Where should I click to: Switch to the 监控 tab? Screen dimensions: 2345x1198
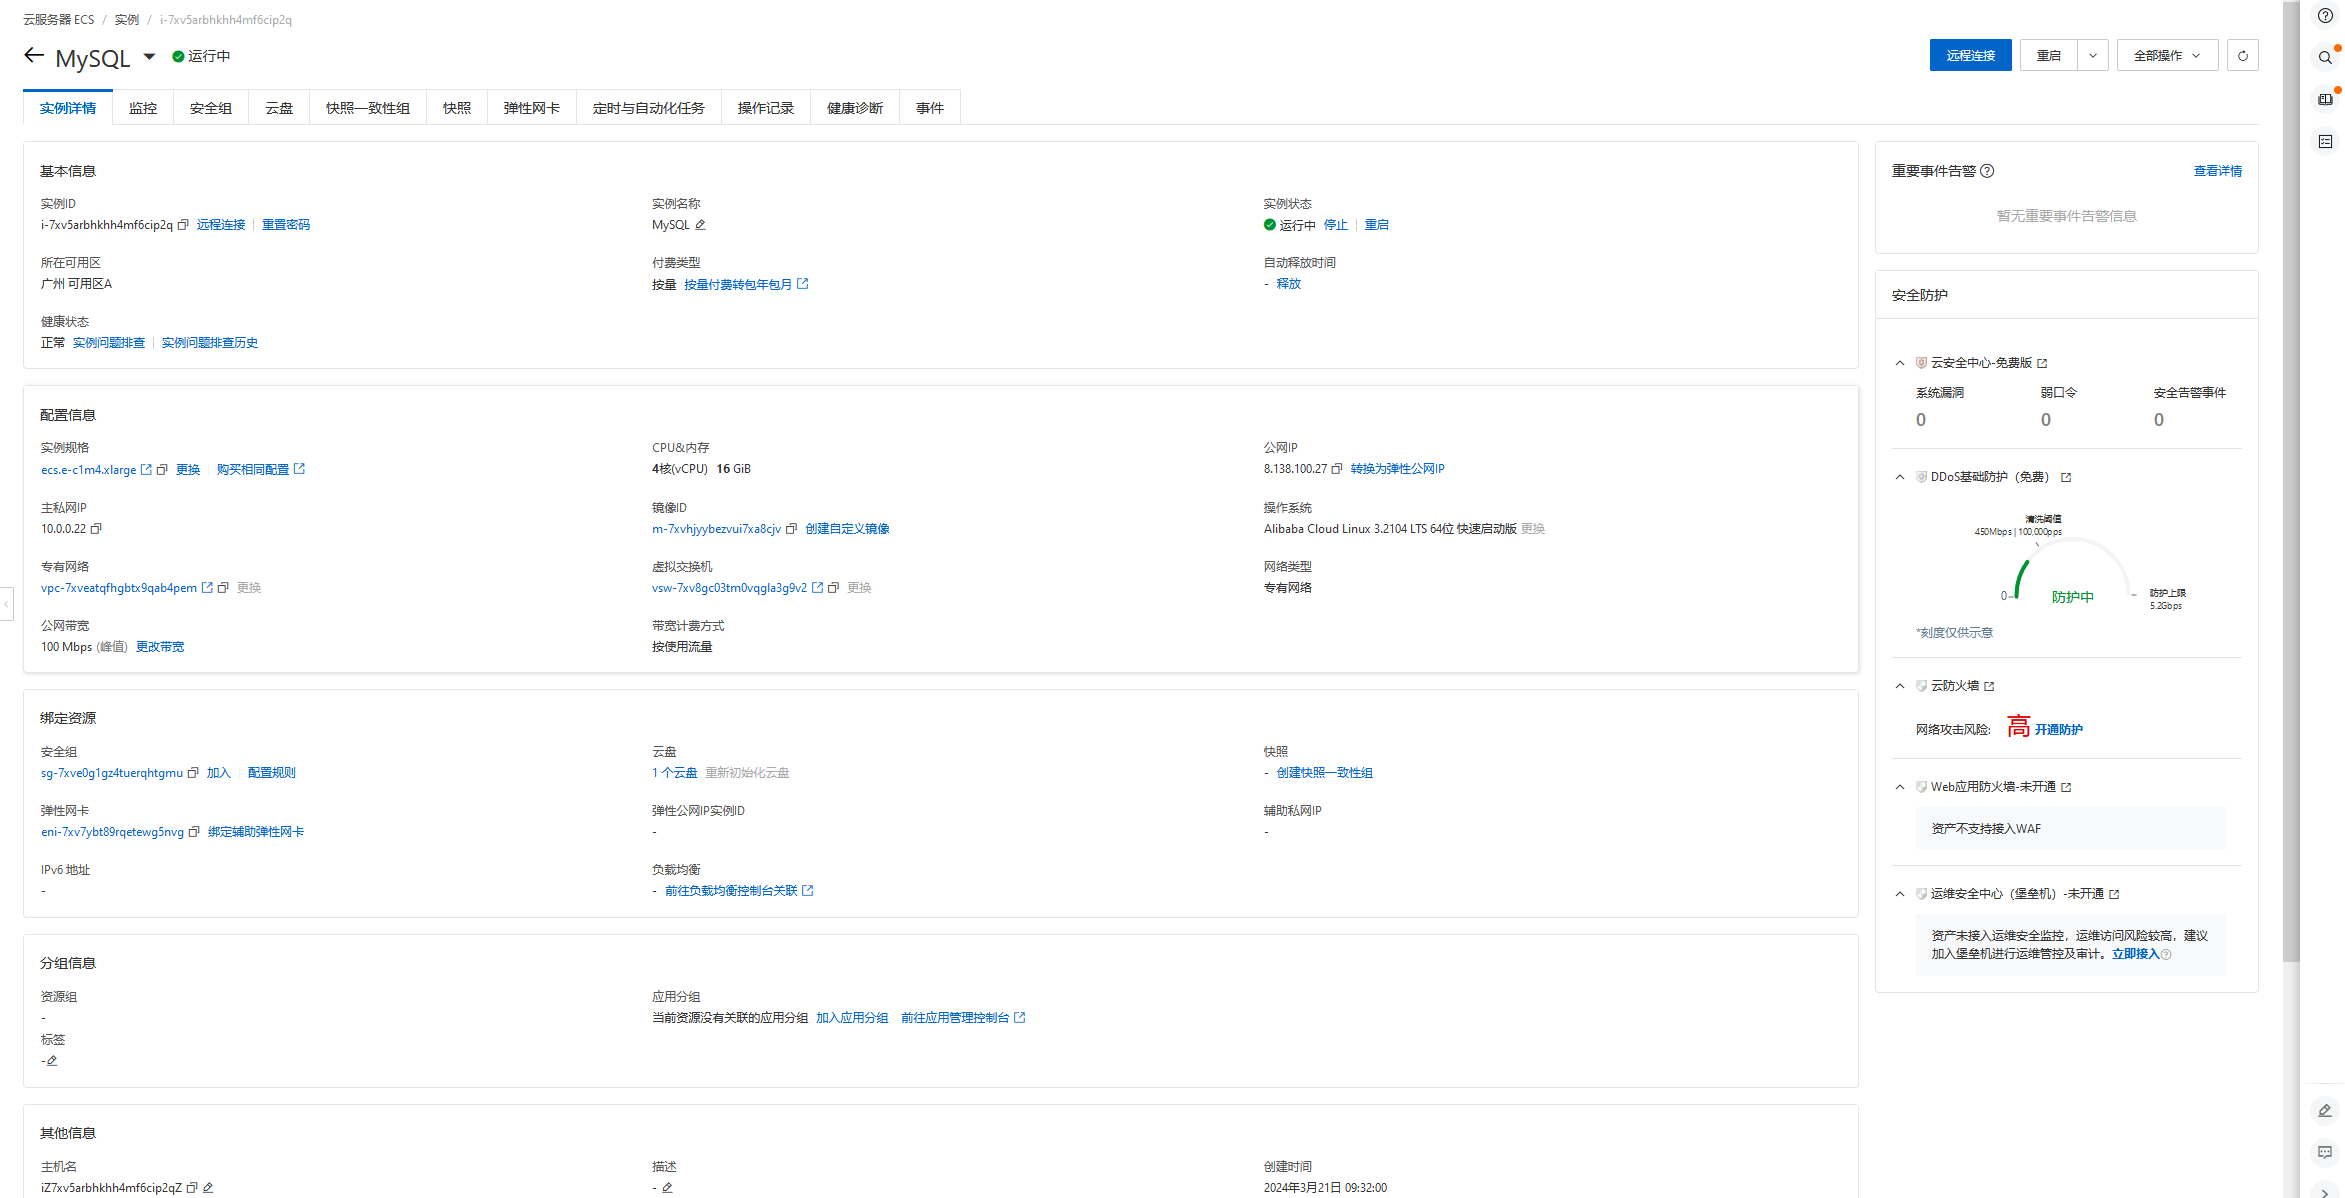(x=142, y=108)
